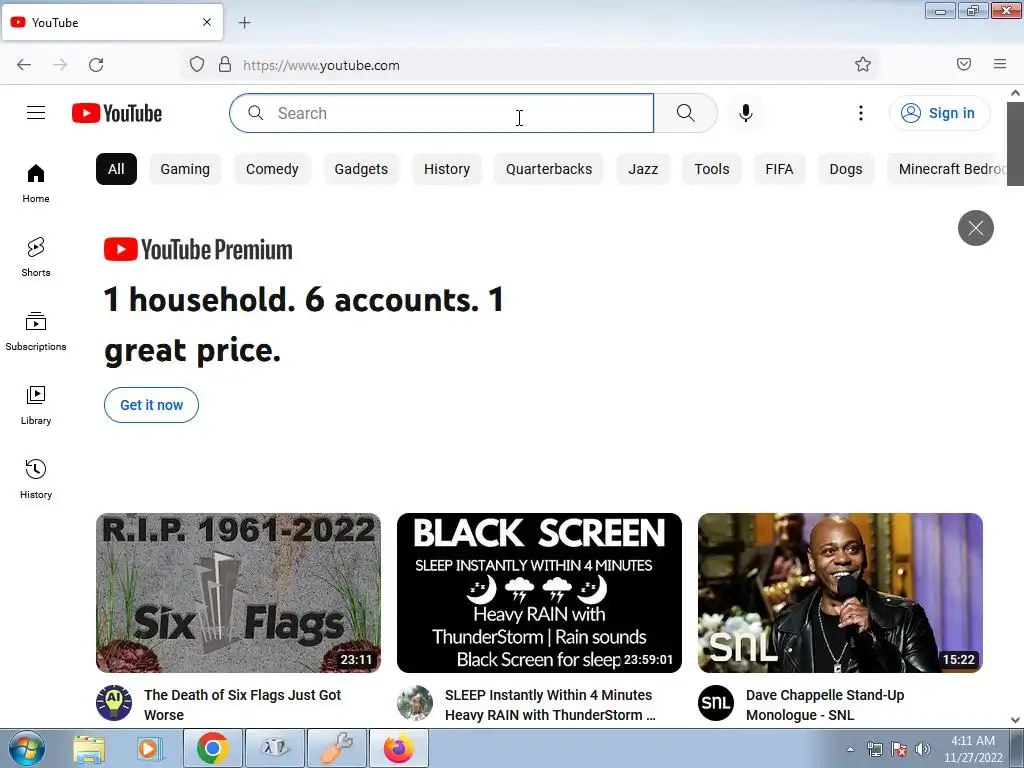Select the Minecraft Bedrock filter chip
Image resolution: width=1024 pixels, height=768 pixels.
[x=948, y=169]
